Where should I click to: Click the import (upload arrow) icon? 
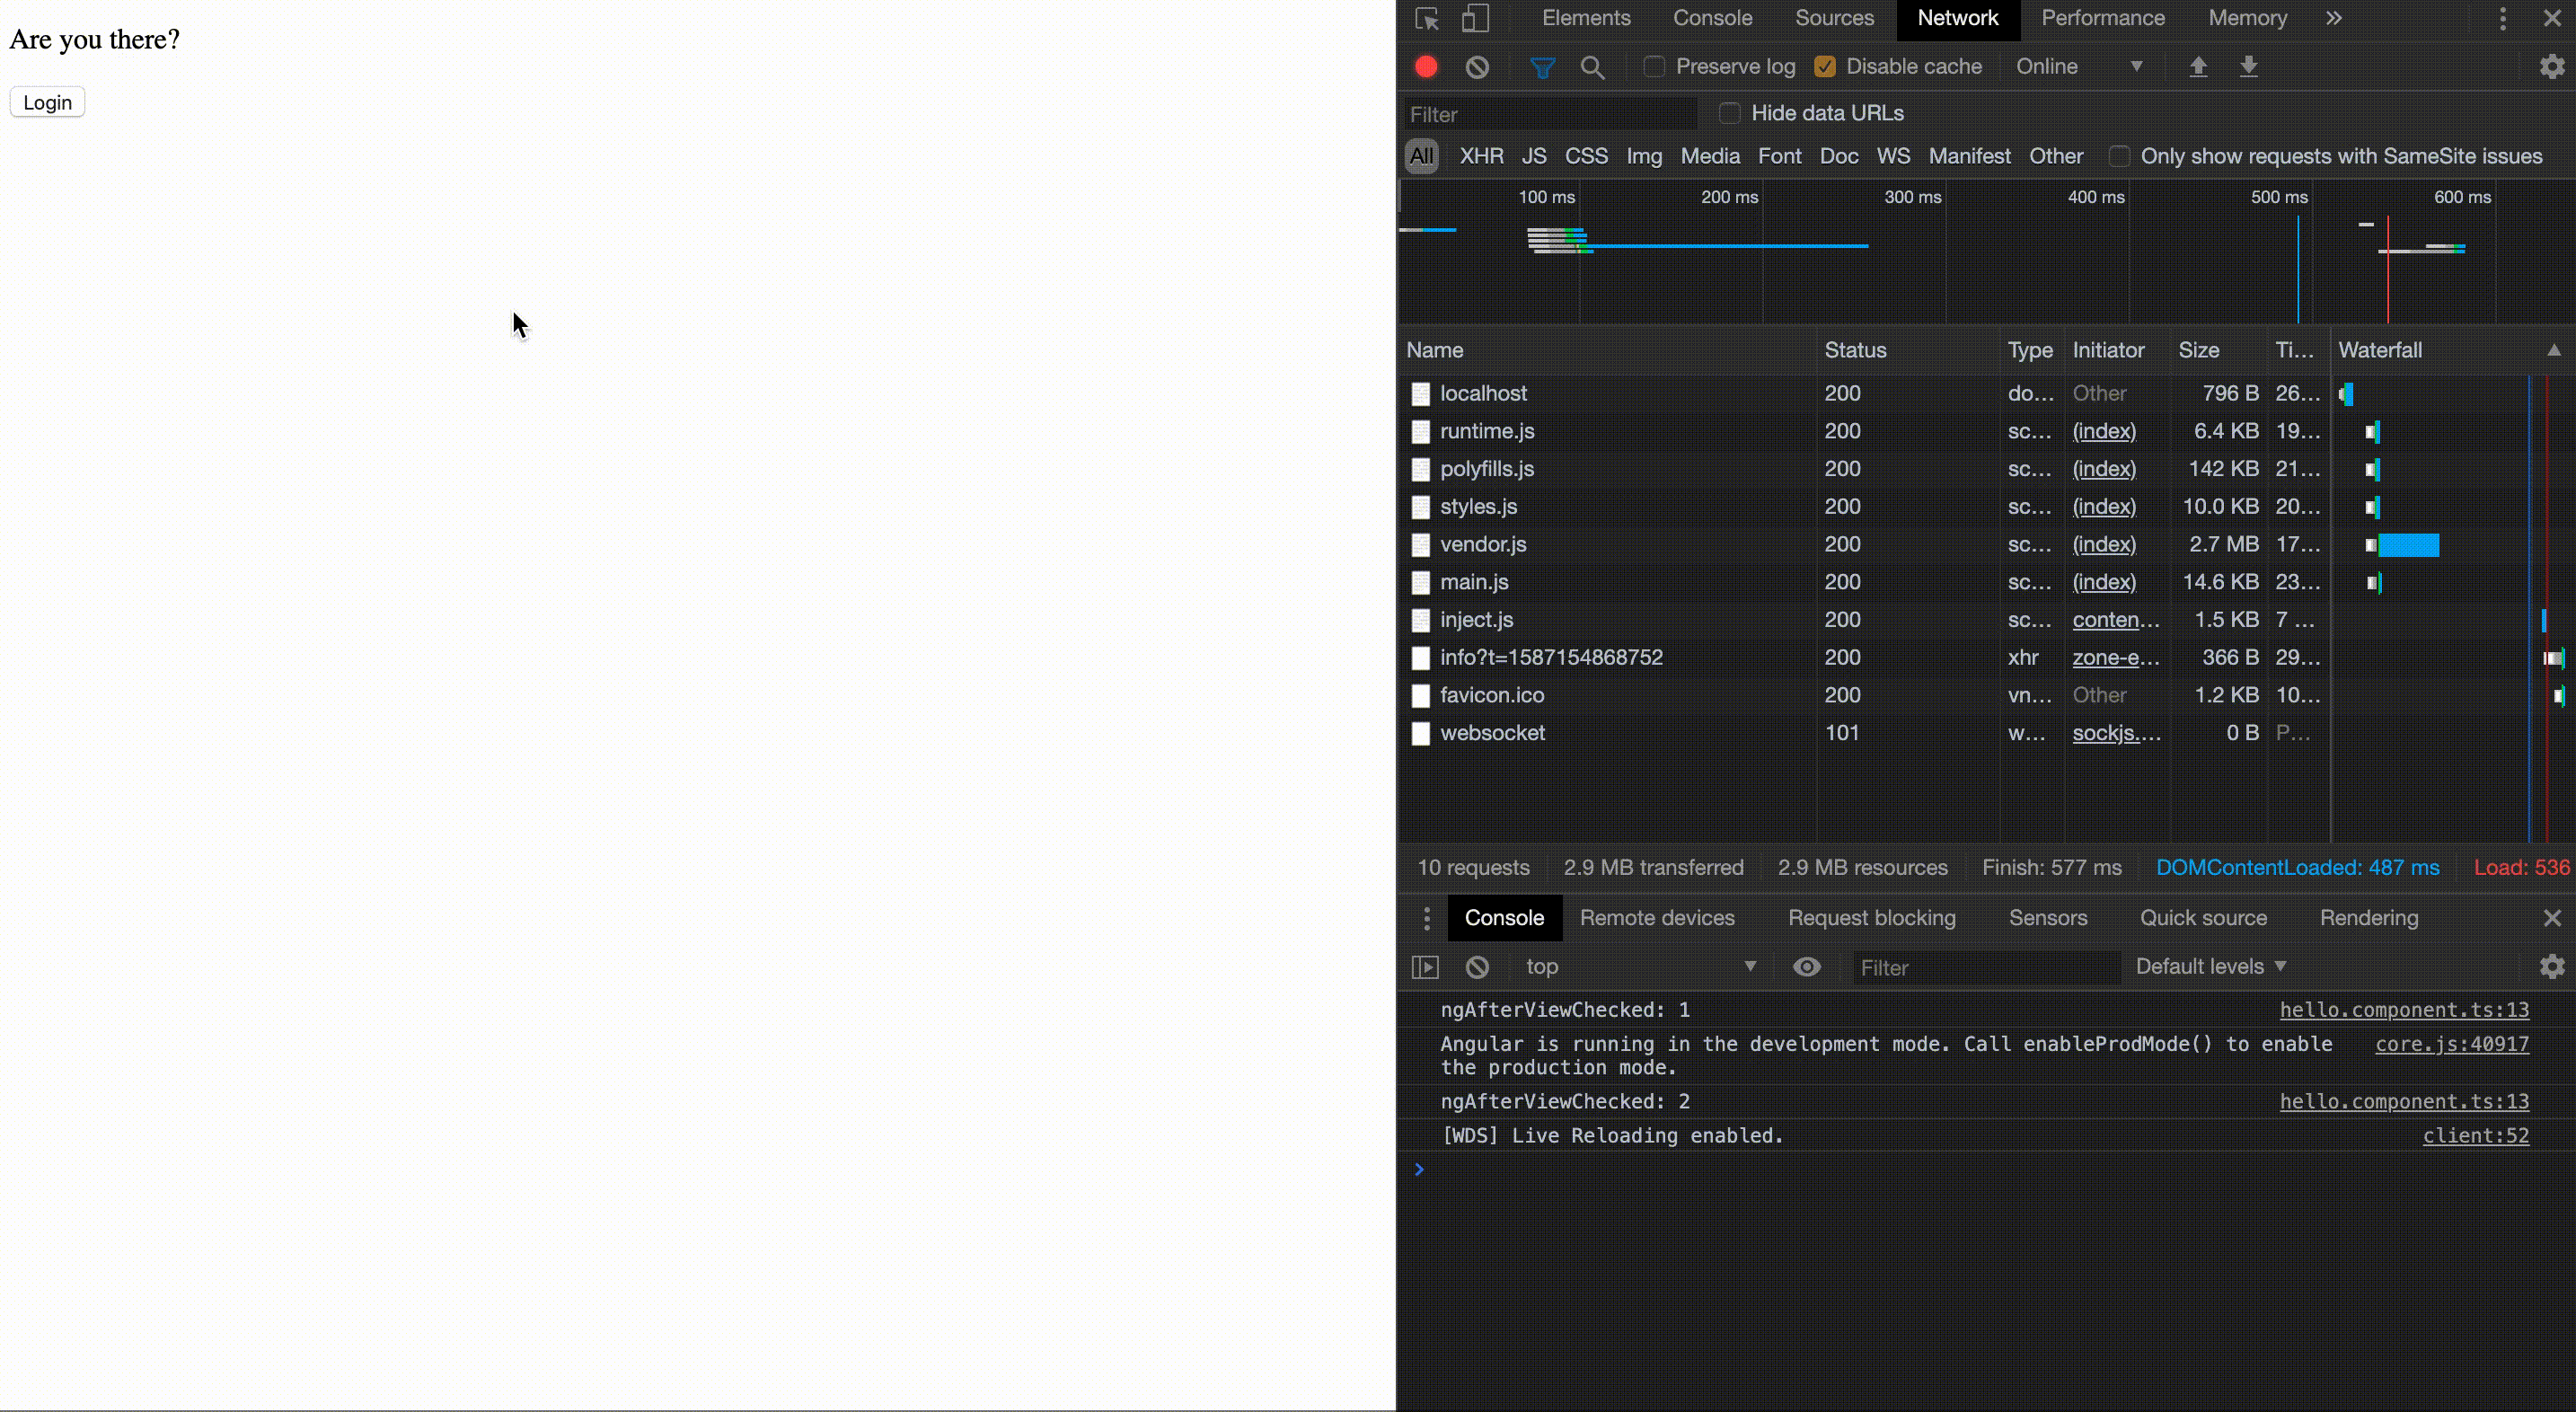[2197, 68]
